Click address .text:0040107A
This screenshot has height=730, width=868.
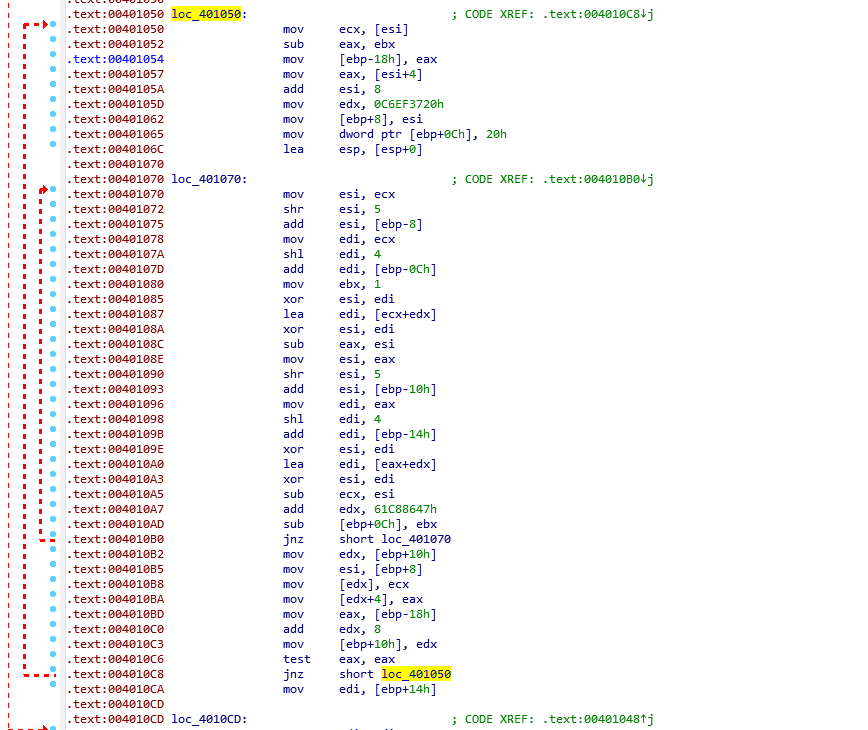[115, 254]
